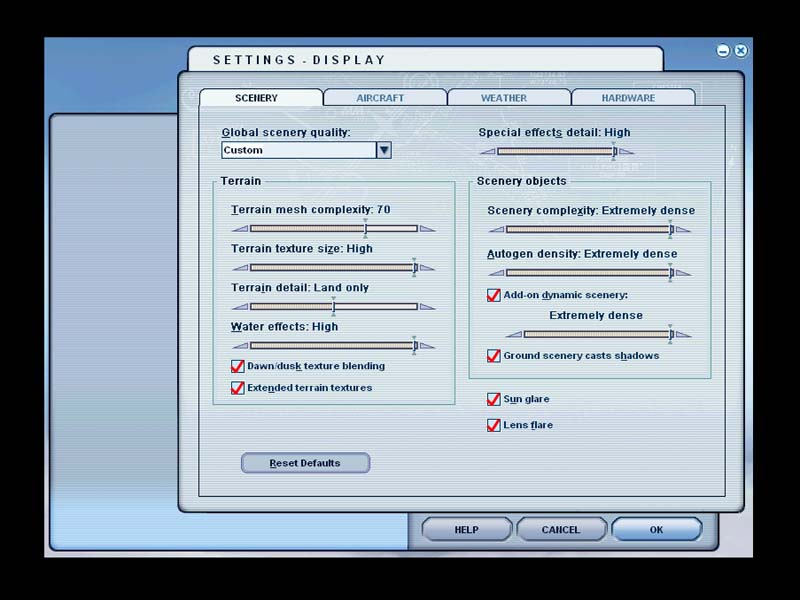Decrease Terrain detail with left arrow
The height and width of the screenshot is (600, 800).
click(x=240, y=307)
